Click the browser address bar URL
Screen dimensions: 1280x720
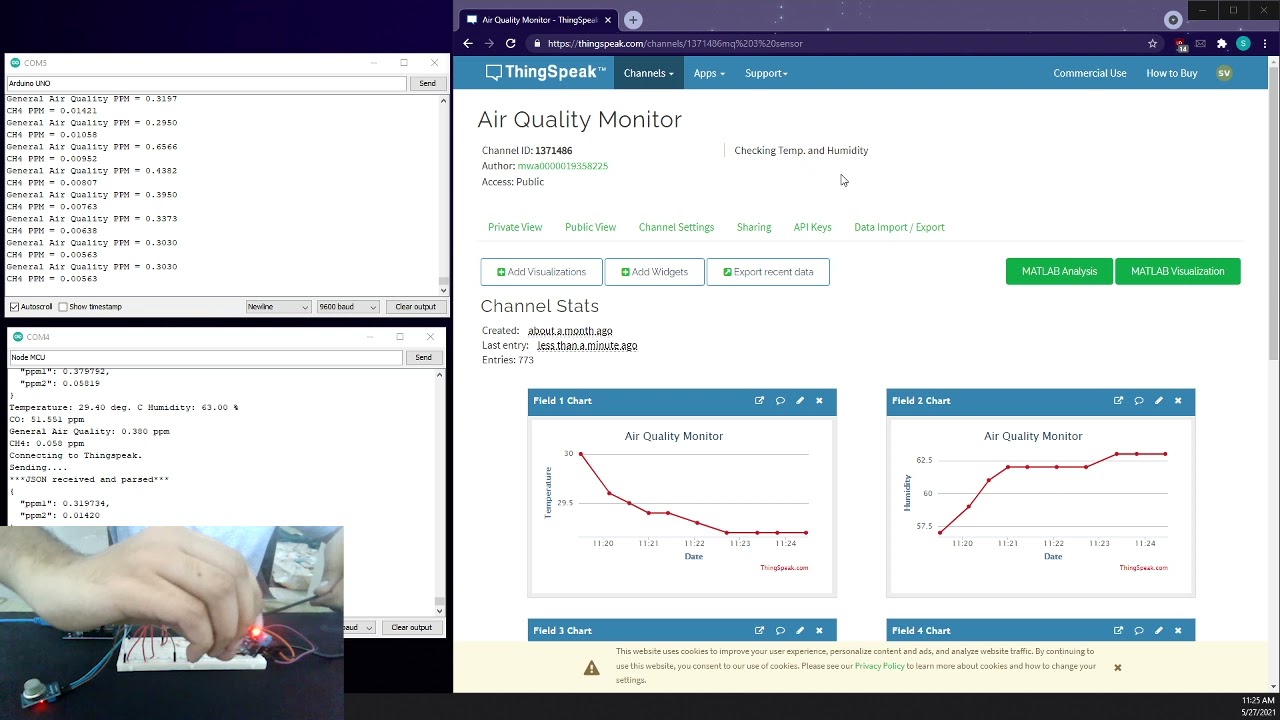(675, 44)
